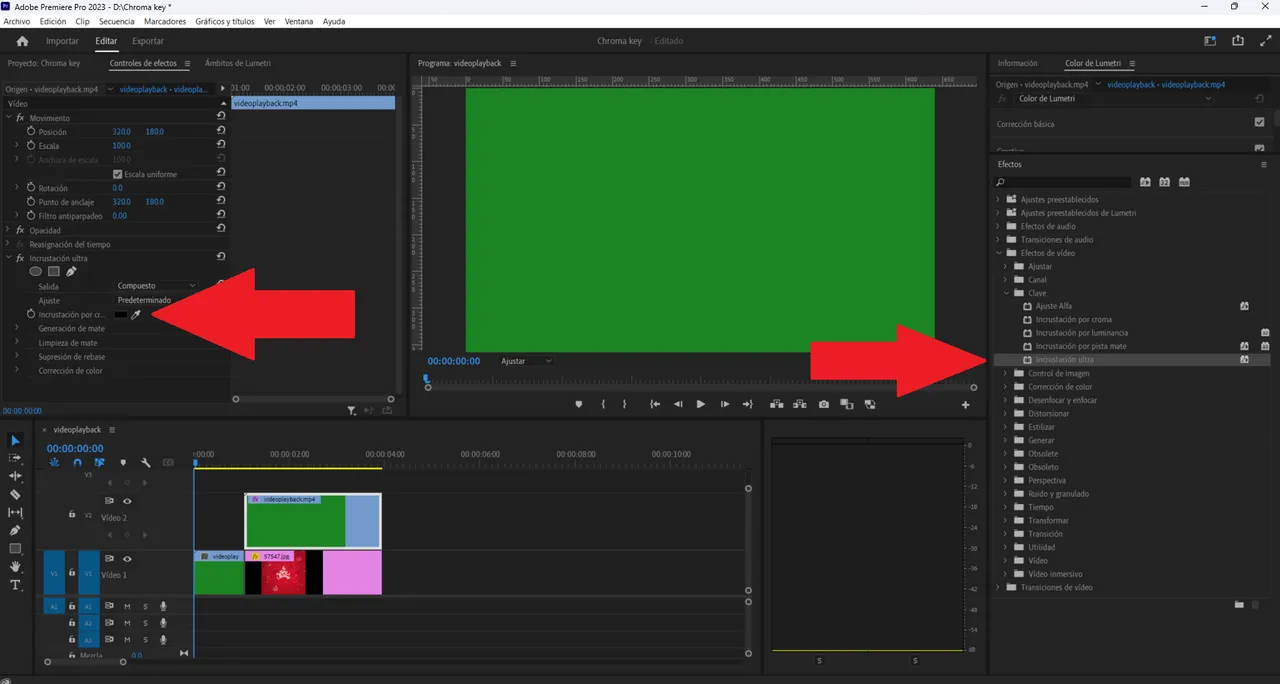
Task: Select the Ripple Edit tool
Action: pyautogui.click(x=15, y=476)
